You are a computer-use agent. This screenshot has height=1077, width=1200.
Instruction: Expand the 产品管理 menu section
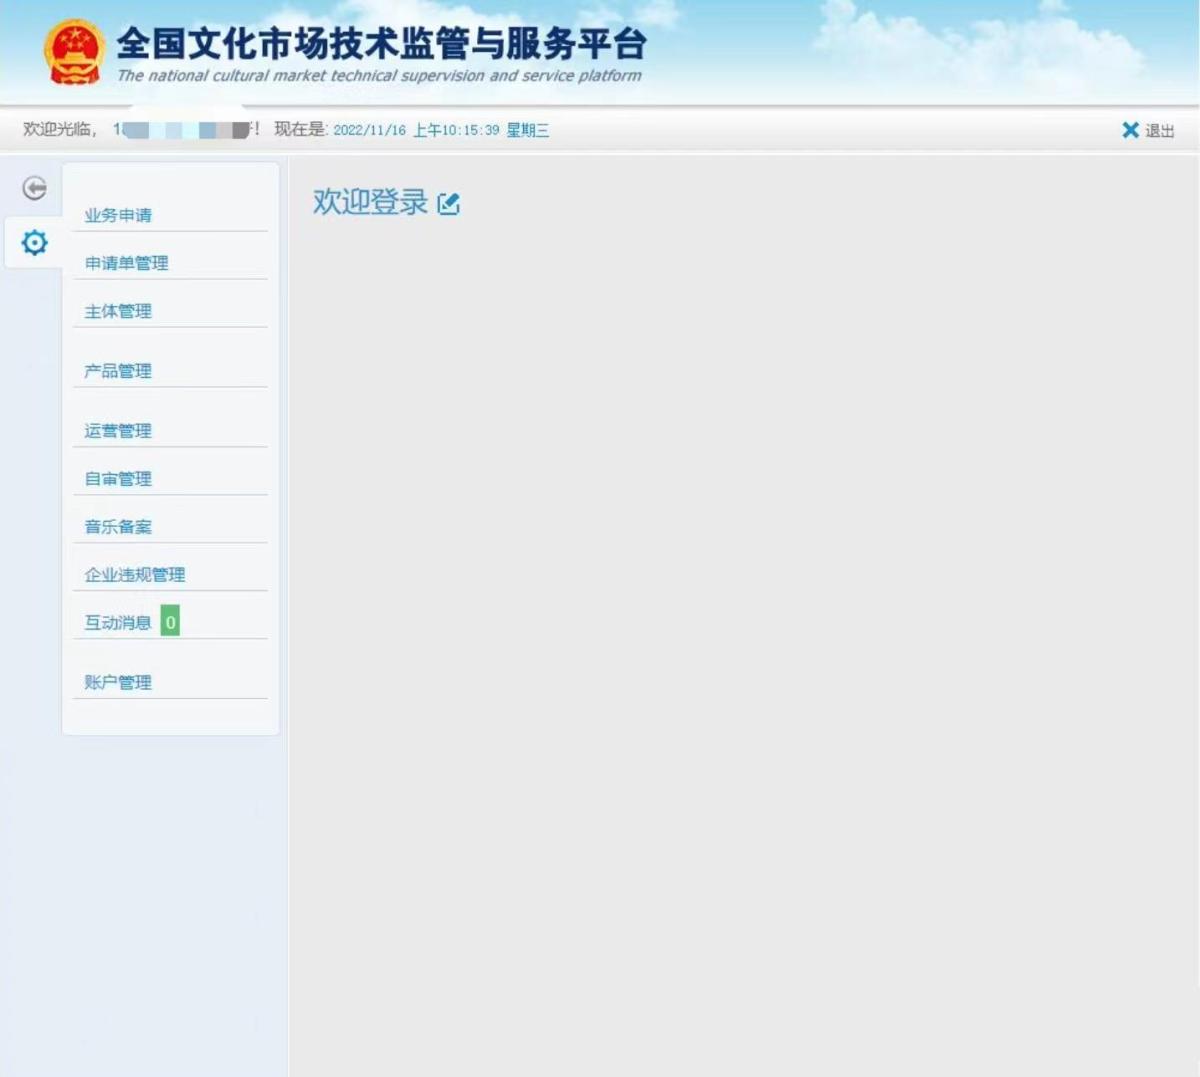(x=118, y=371)
